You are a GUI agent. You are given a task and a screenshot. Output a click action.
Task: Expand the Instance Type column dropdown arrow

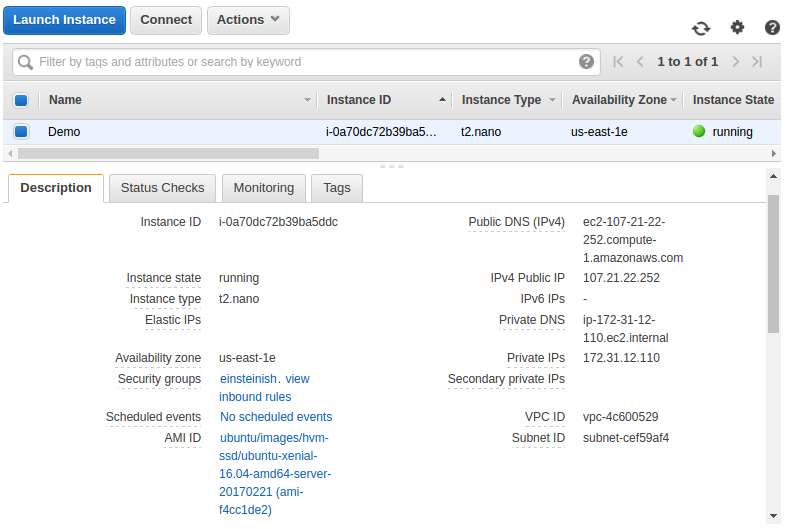(552, 100)
